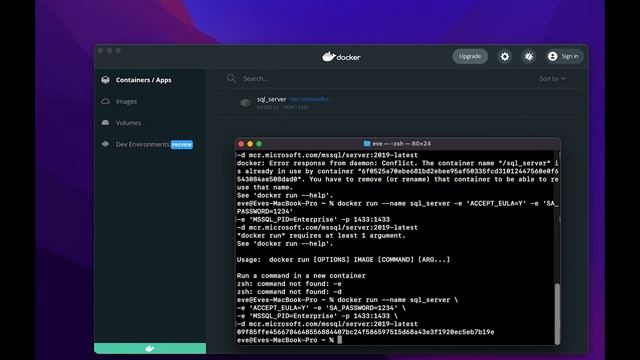Click the Docker whale logo in header
Image resolution: width=640 pixels, height=360 pixels.
(x=329, y=56)
